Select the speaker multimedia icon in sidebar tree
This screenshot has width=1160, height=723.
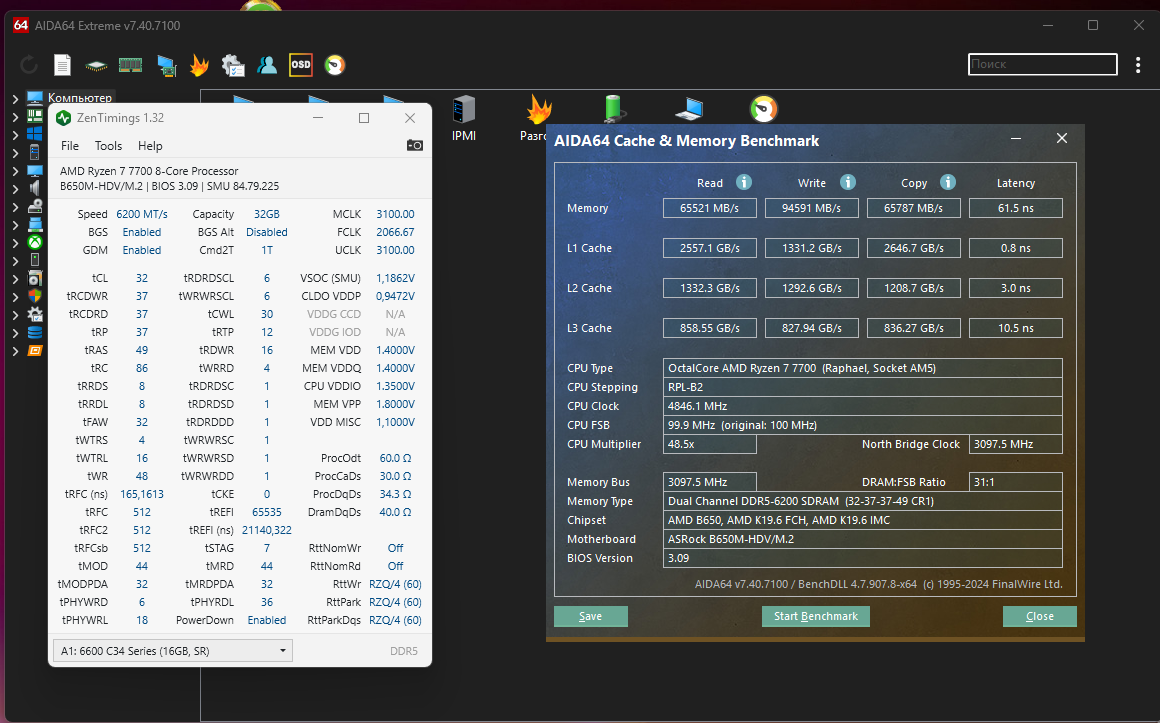tap(35, 188)
